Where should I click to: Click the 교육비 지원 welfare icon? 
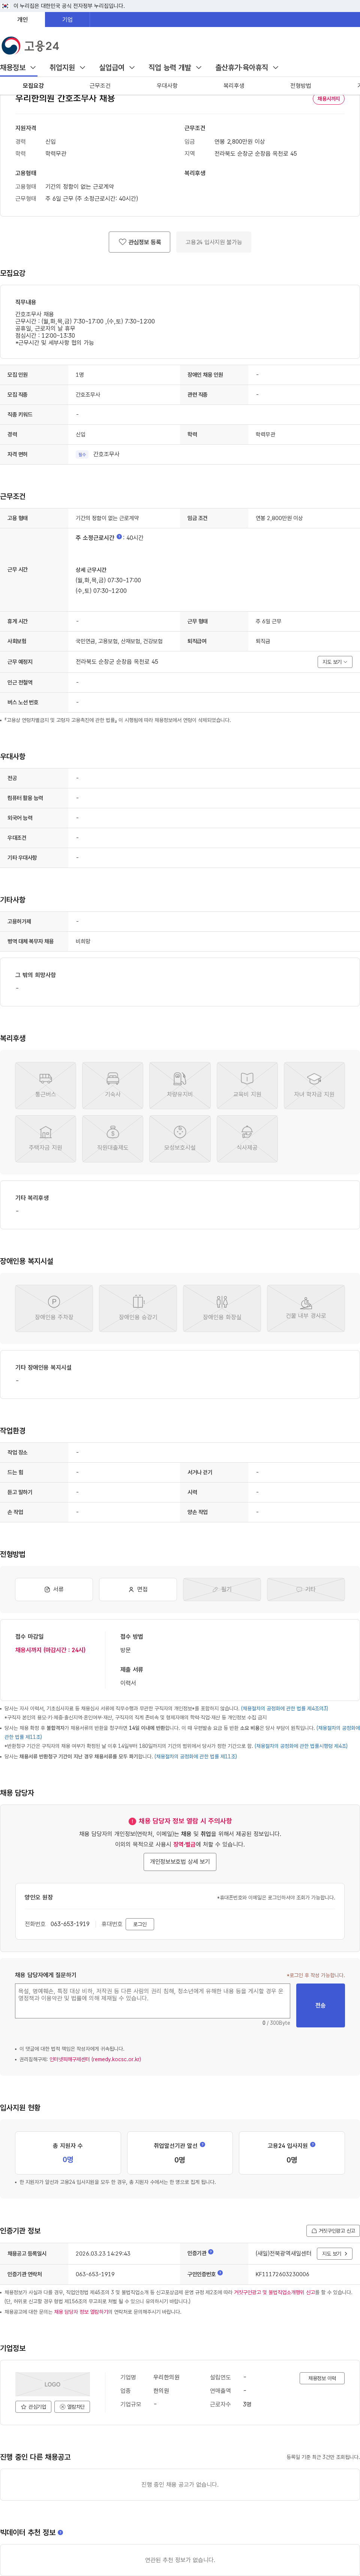pyautogui.click(x=247, y=1085)
